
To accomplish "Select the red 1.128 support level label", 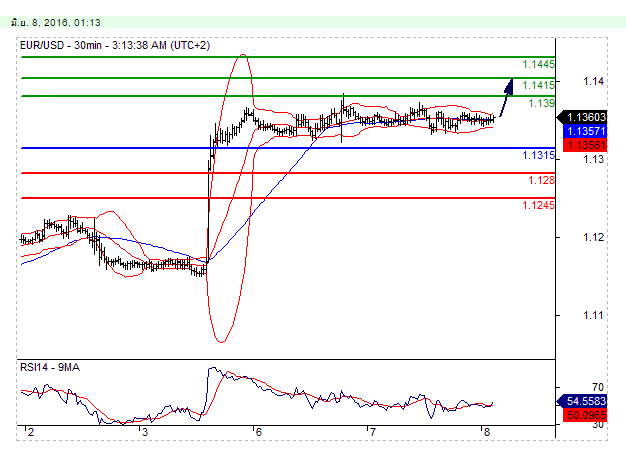I will pyautogui.click(x=541, y=180).
